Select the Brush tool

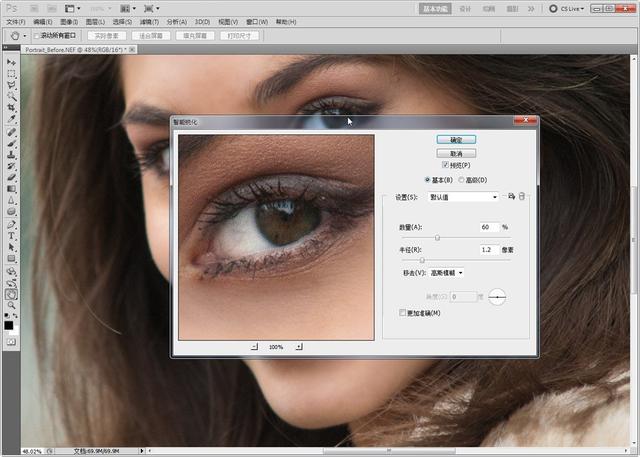pos(11,144)
